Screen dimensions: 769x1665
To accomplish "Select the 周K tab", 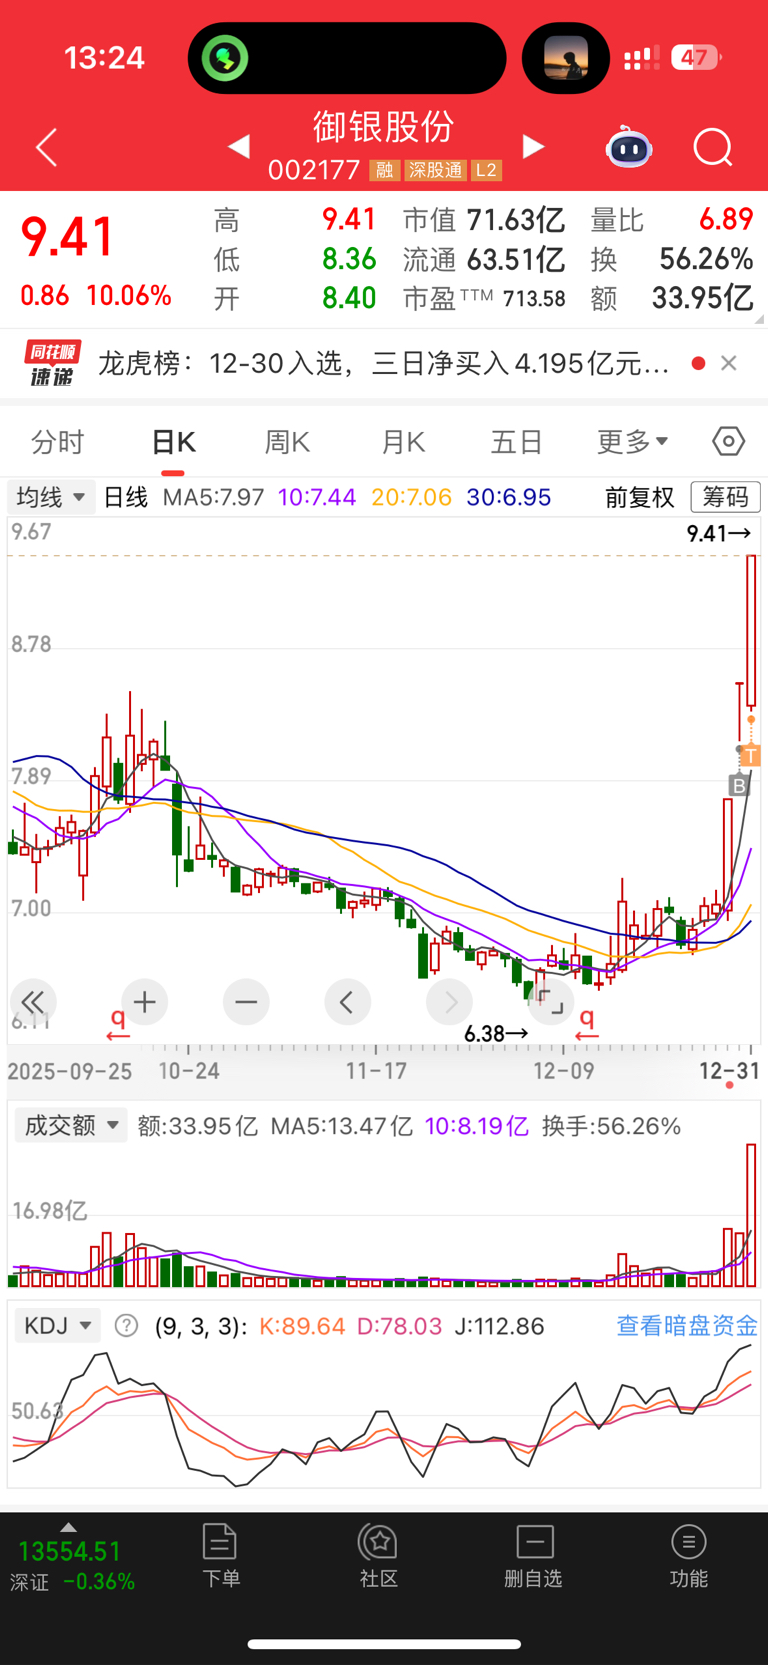I will click(x=287, y=442).
